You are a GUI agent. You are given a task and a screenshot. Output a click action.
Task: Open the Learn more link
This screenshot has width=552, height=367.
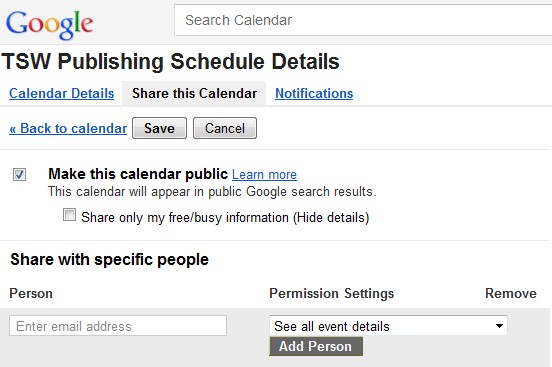[264, 174]
